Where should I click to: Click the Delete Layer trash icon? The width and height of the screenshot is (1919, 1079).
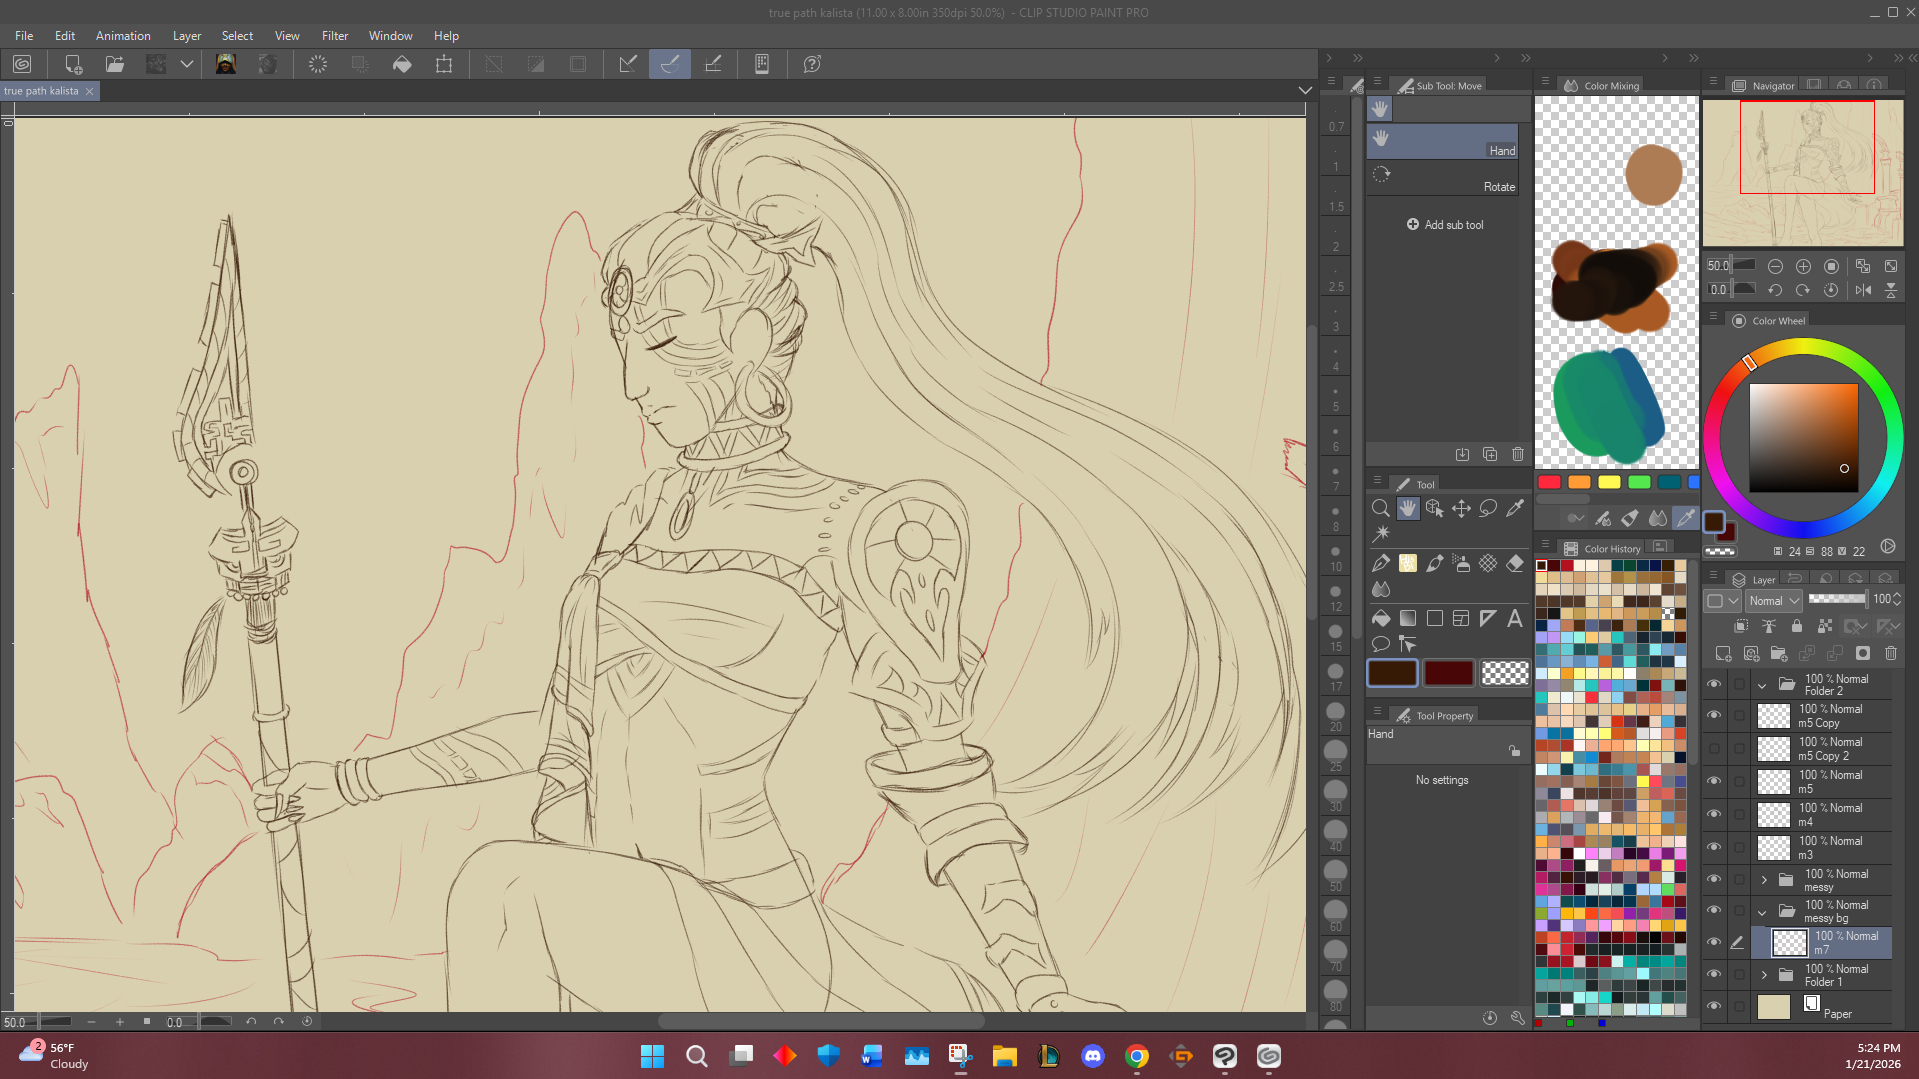[x=1890, y=654]
